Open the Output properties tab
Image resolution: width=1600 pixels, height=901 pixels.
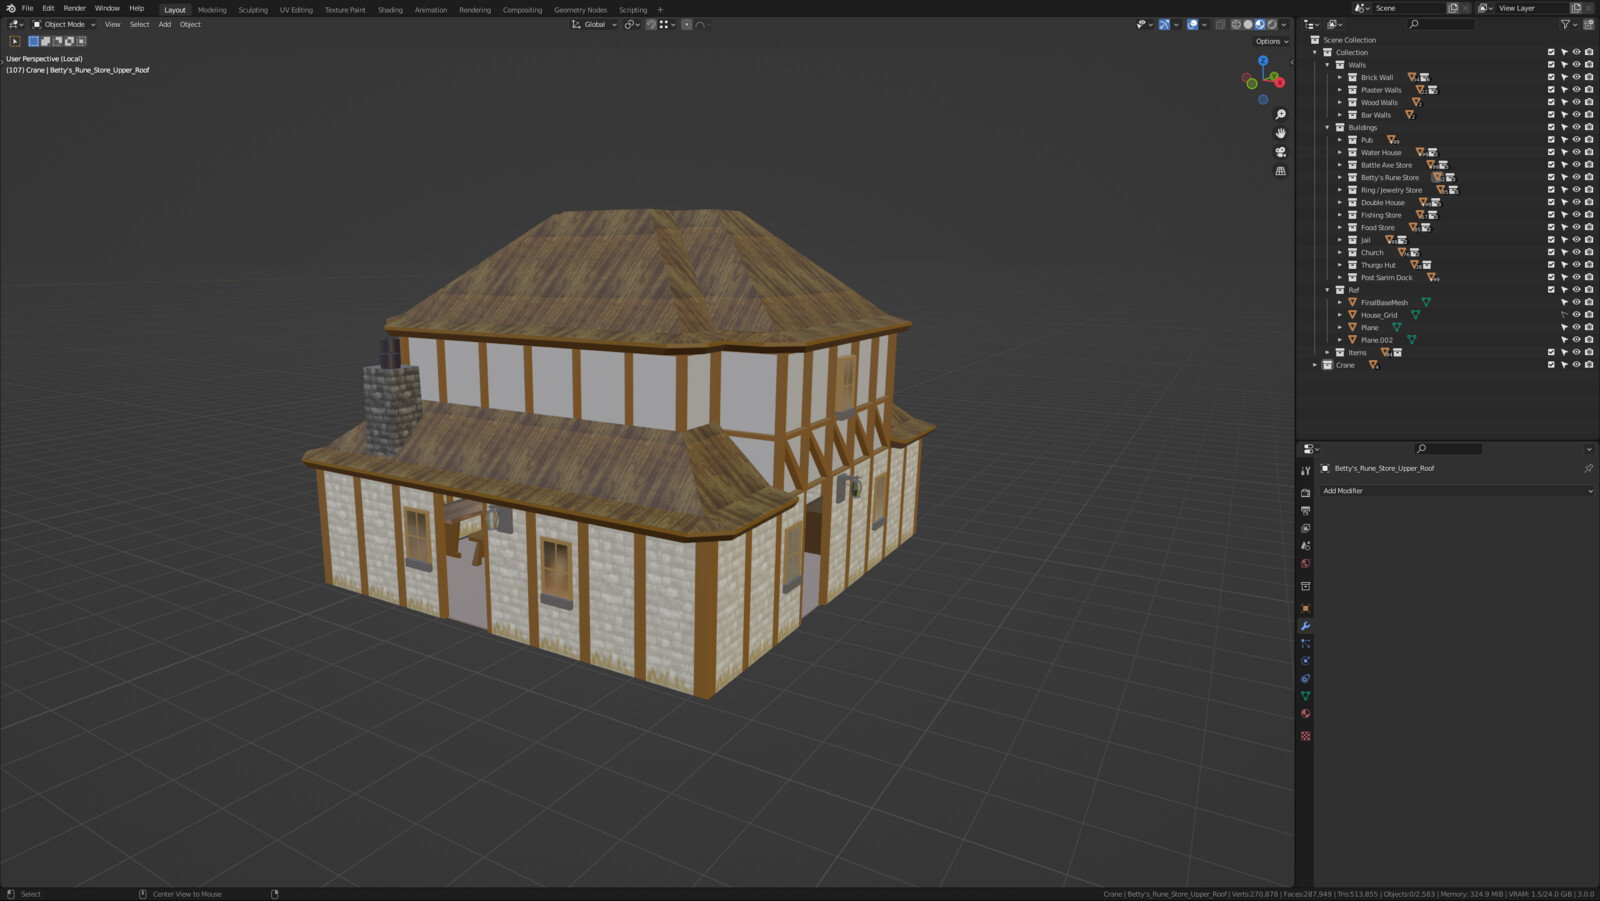tap(1305, 510)
